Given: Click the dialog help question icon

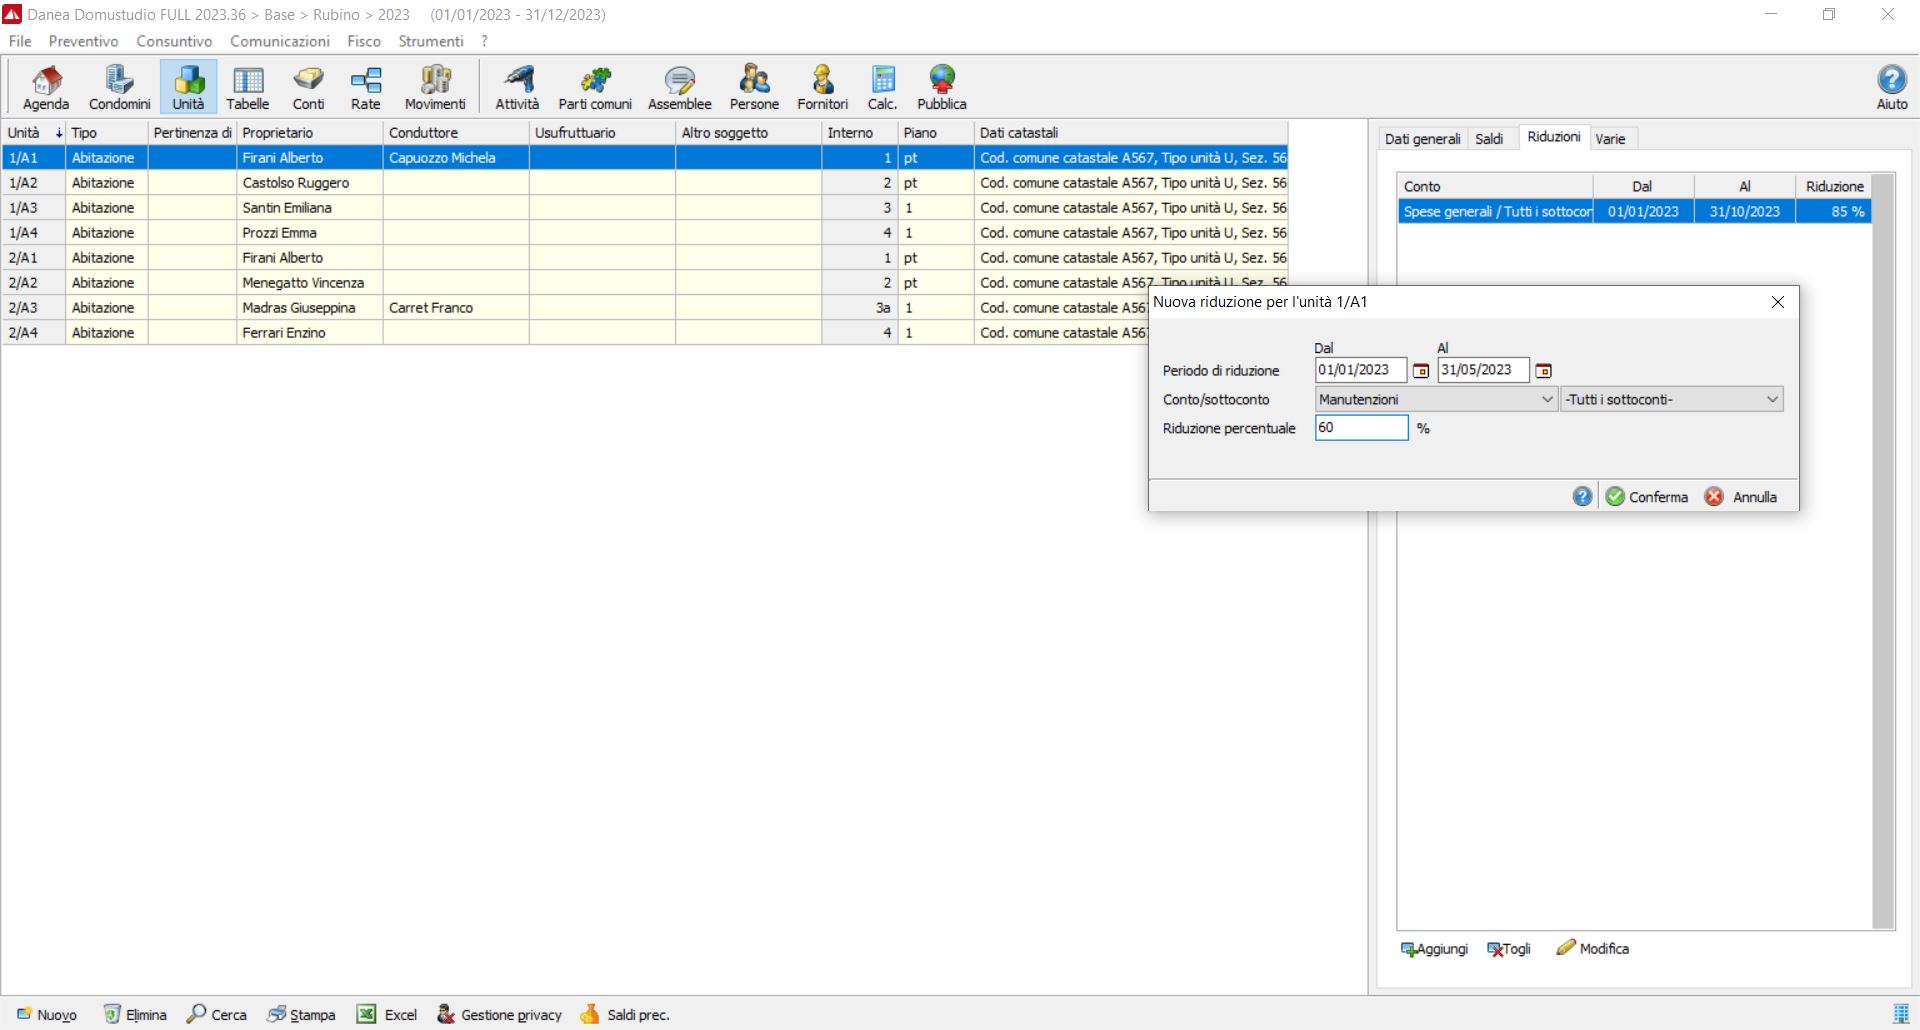Looking at the screenshot, I should coord(1582,497).
